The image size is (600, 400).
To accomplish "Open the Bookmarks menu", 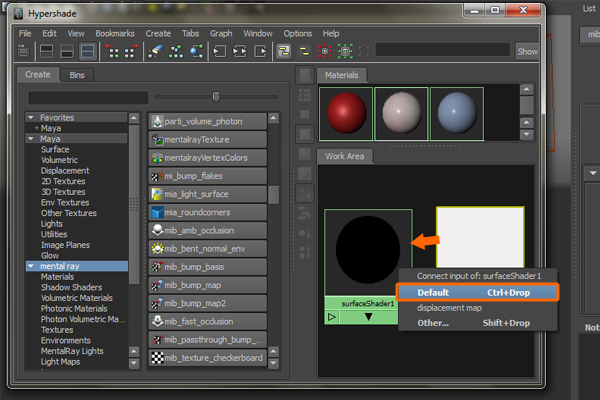I will 113,33.
